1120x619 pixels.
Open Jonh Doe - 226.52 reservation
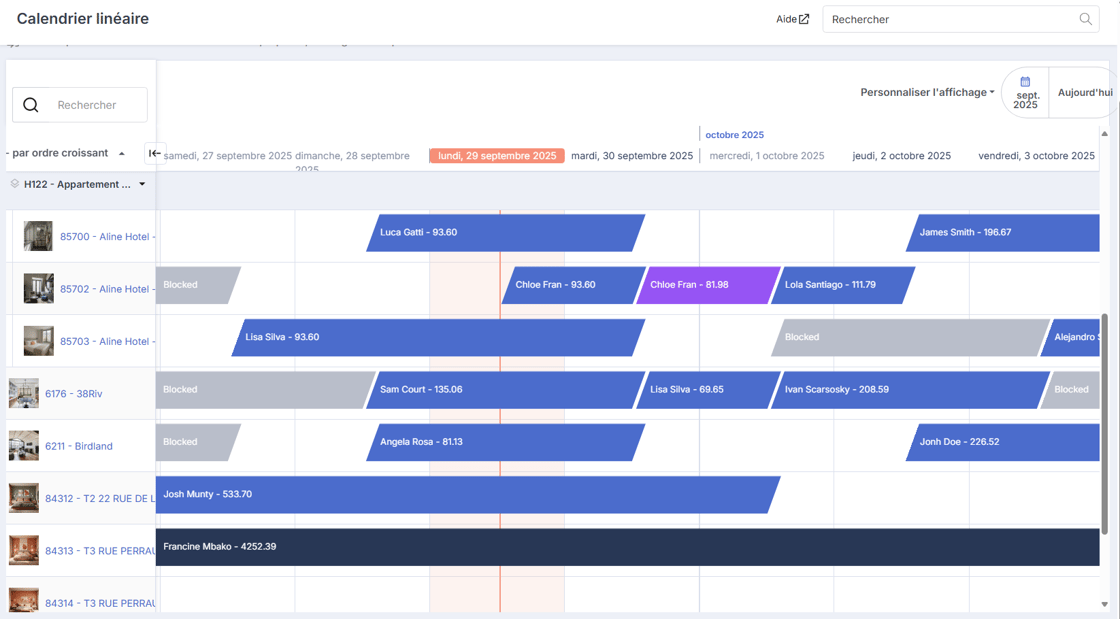pos(1003,442)
